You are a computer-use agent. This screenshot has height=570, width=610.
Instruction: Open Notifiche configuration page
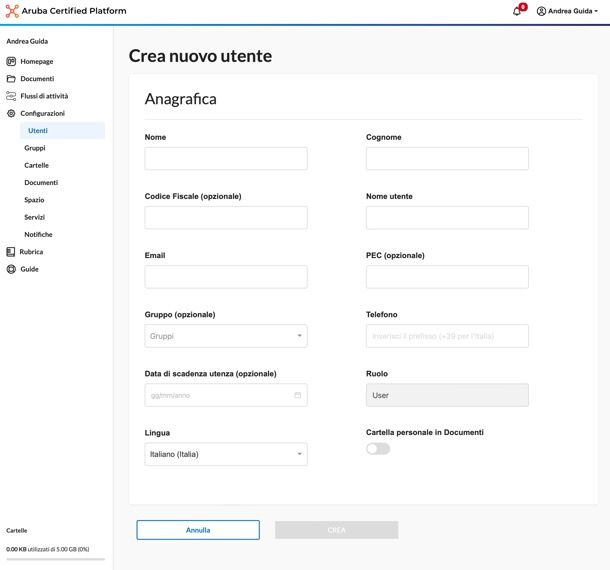[x=38, y=235]
